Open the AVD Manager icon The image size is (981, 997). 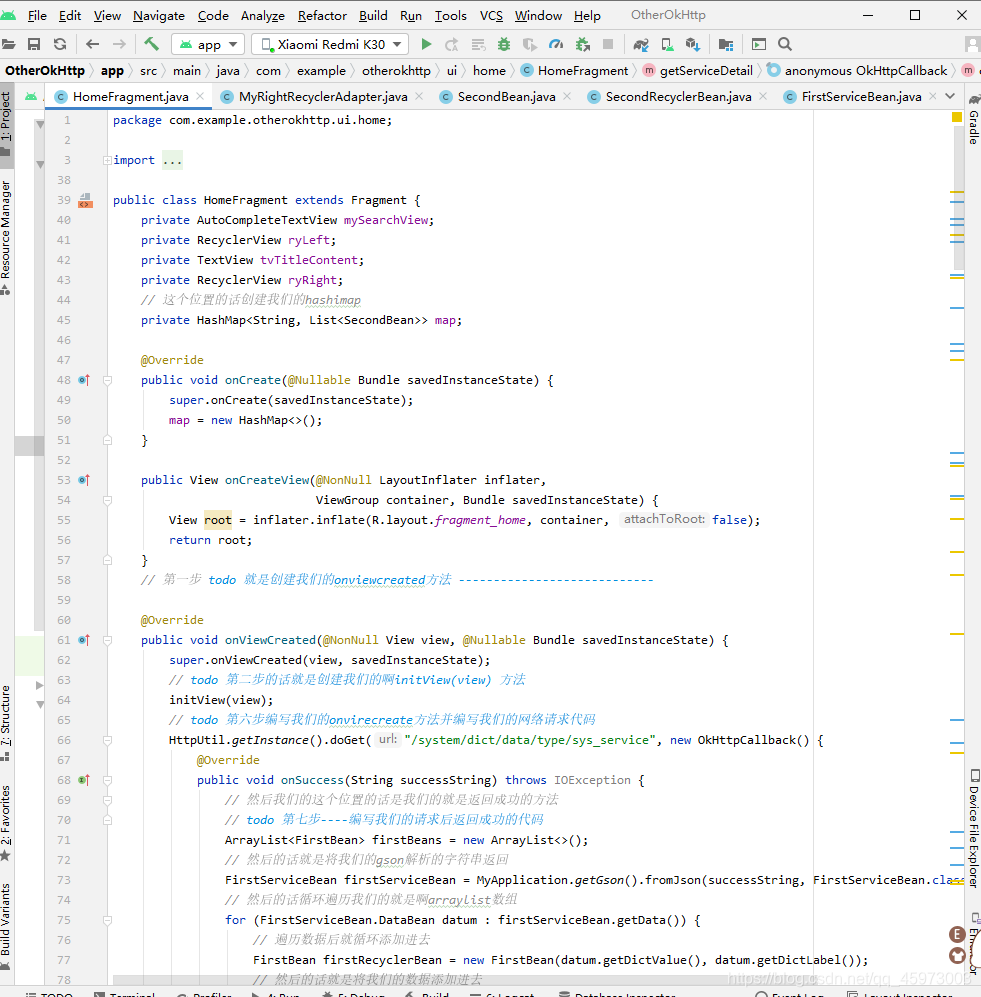[x=667, y=45]
